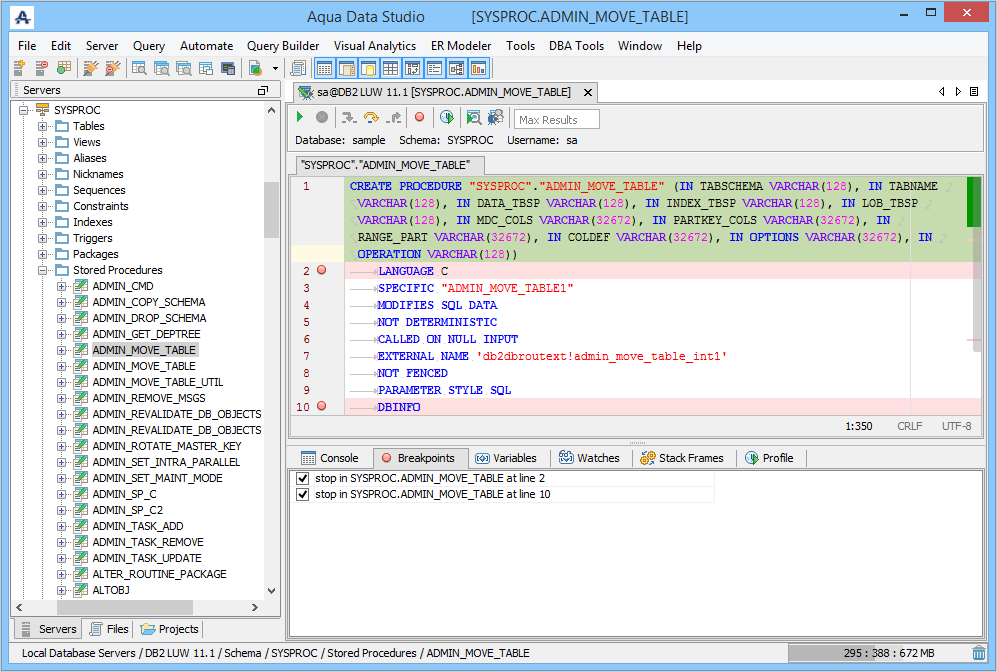Remove the breakpoint marker on line 10
Viewport: 997px width, 672px height.
(321, 407)
